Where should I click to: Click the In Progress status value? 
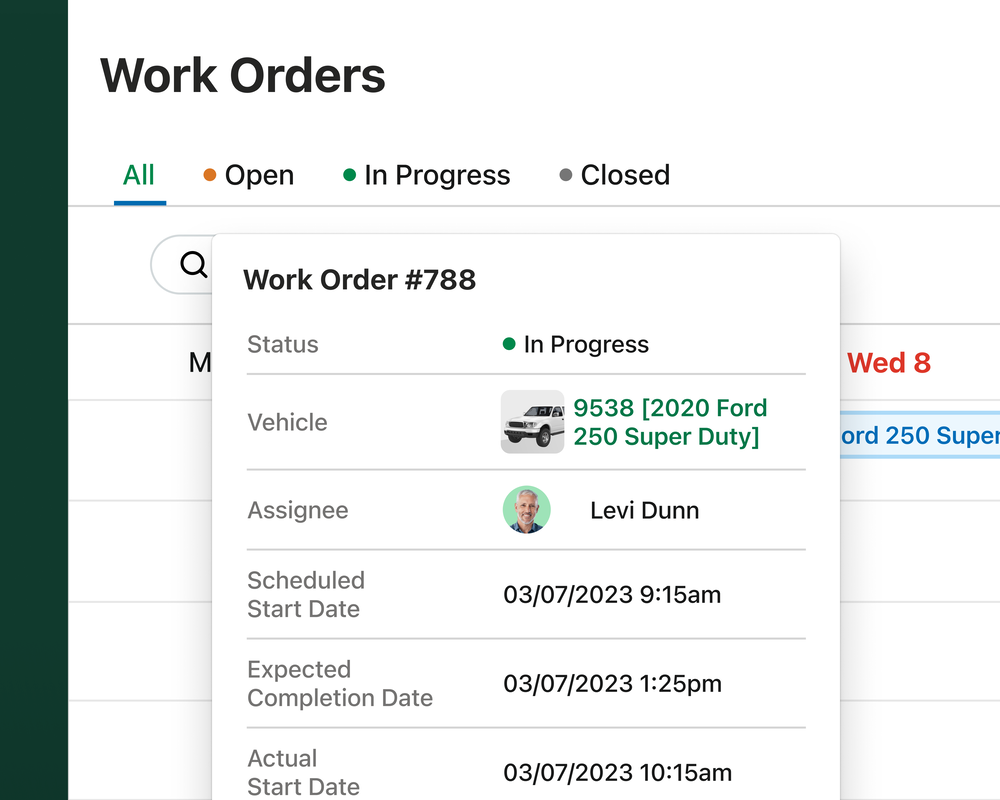tap(576, 344)
